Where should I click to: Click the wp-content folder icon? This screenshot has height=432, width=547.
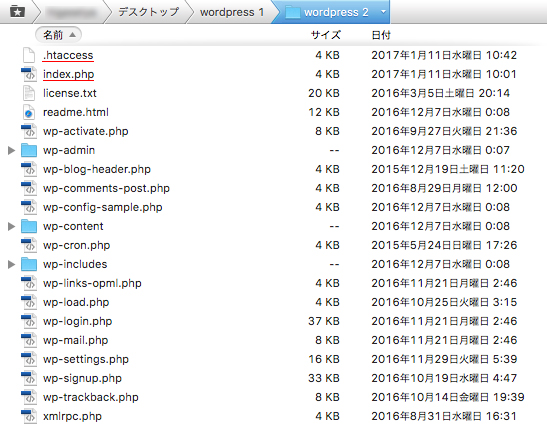coord(29,226)
